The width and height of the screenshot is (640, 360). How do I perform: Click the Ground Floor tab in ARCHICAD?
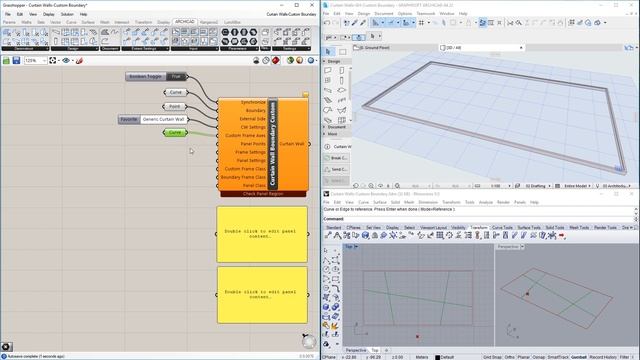[x=371, y=48]
